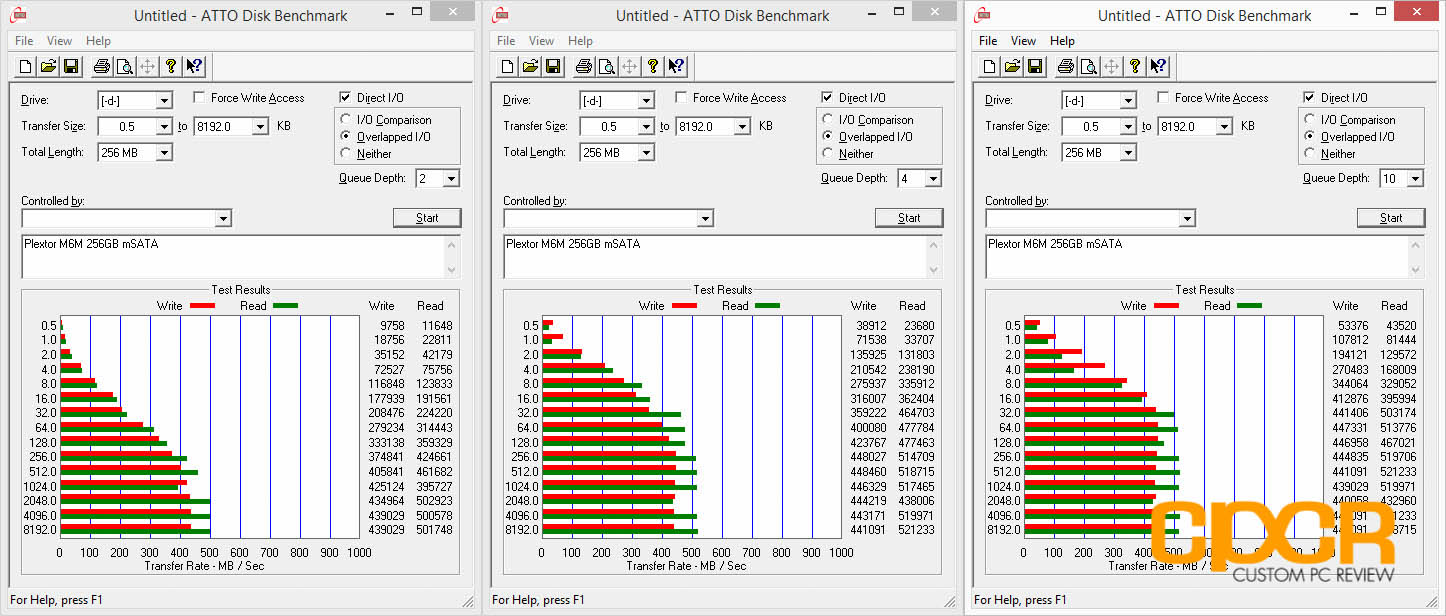Select I/O Comparison in Queue Depth 10 window
The width and height of the screenshot is (1446, 616).
pyautogui.click(x=1310, y=120)
